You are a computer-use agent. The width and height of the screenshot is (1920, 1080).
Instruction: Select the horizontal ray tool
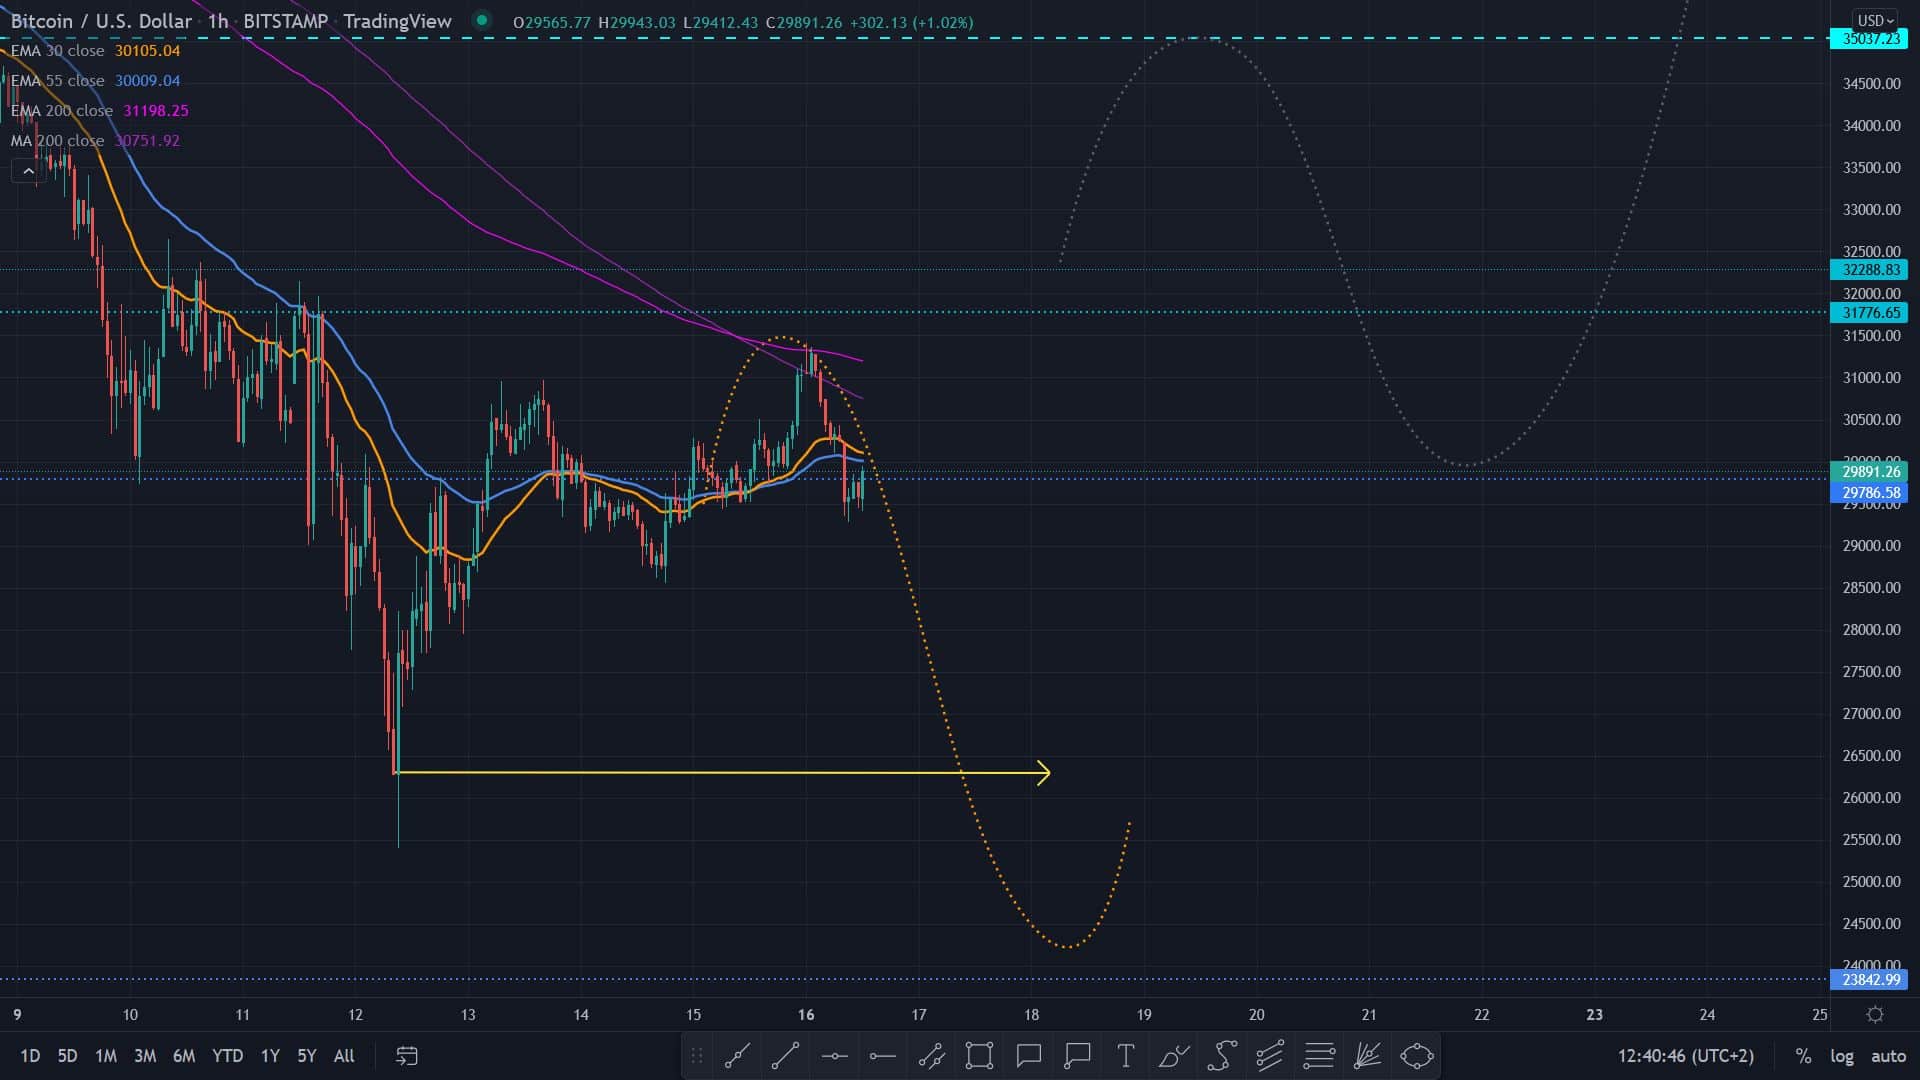point(882,1055)
